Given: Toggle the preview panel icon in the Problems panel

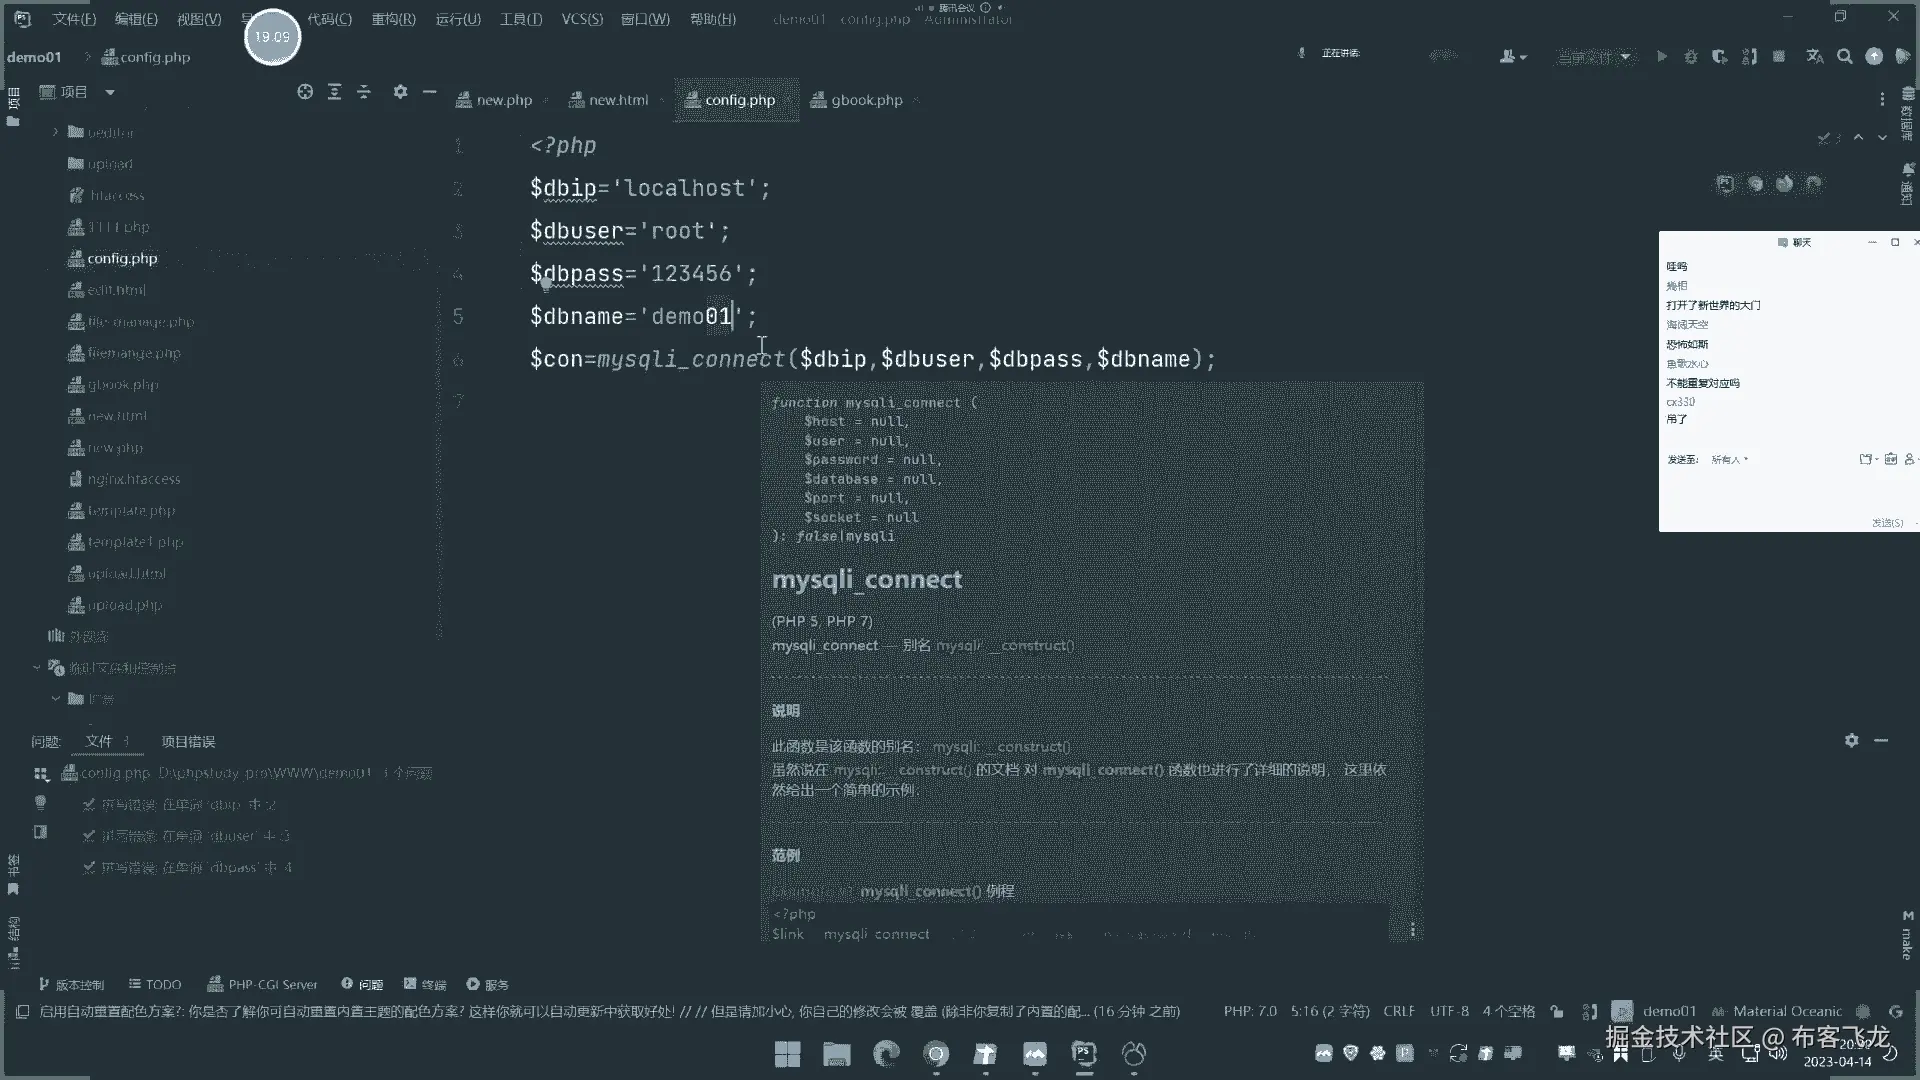Looking at the screenshot, I should coord(40,832).
